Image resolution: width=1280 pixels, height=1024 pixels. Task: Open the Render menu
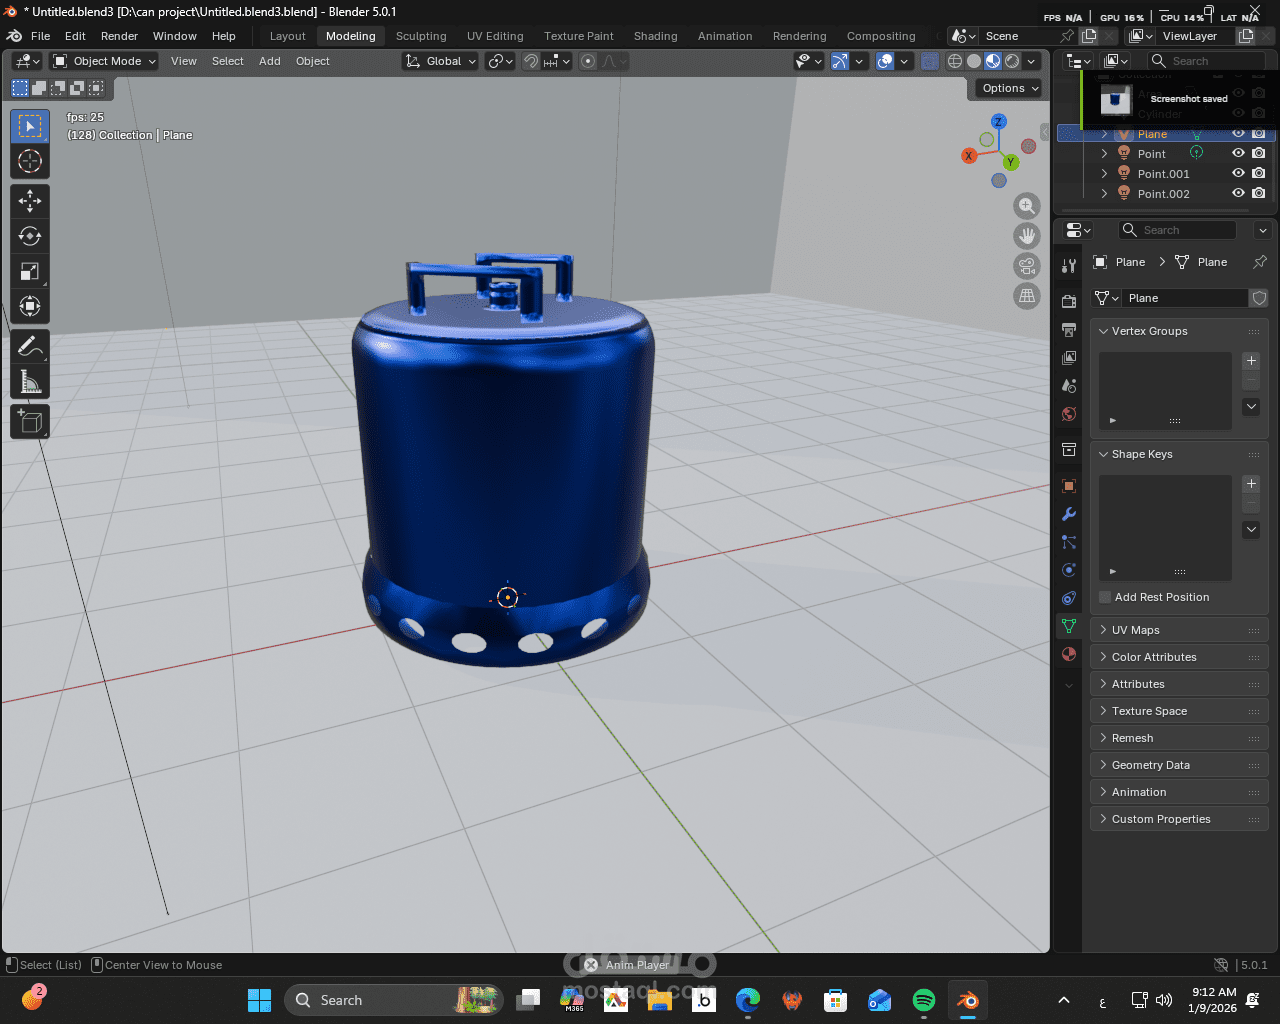(x=119, y=36)
